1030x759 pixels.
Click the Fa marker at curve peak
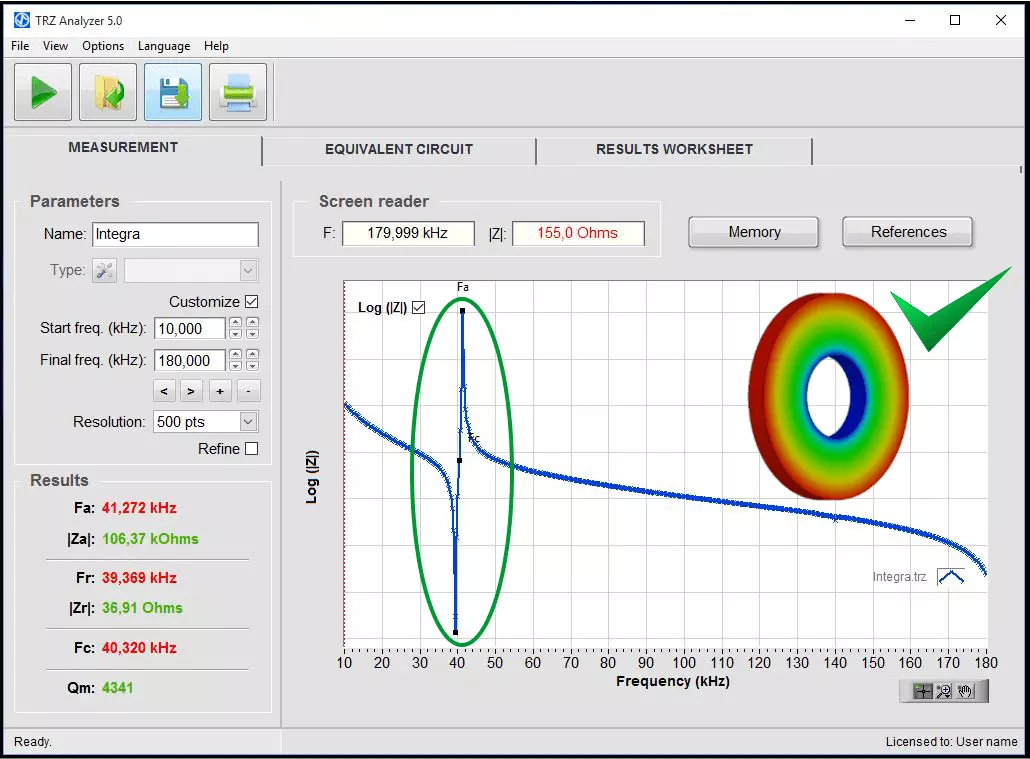[x=462, y=311]
